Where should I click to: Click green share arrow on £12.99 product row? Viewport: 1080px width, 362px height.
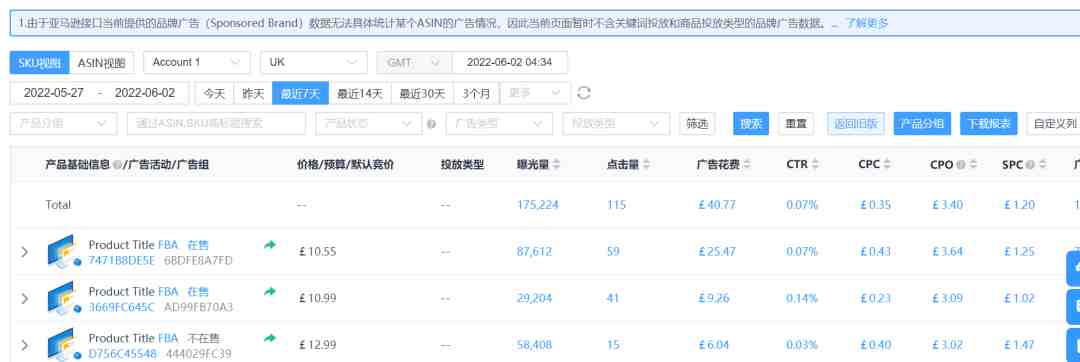point(270,338)
